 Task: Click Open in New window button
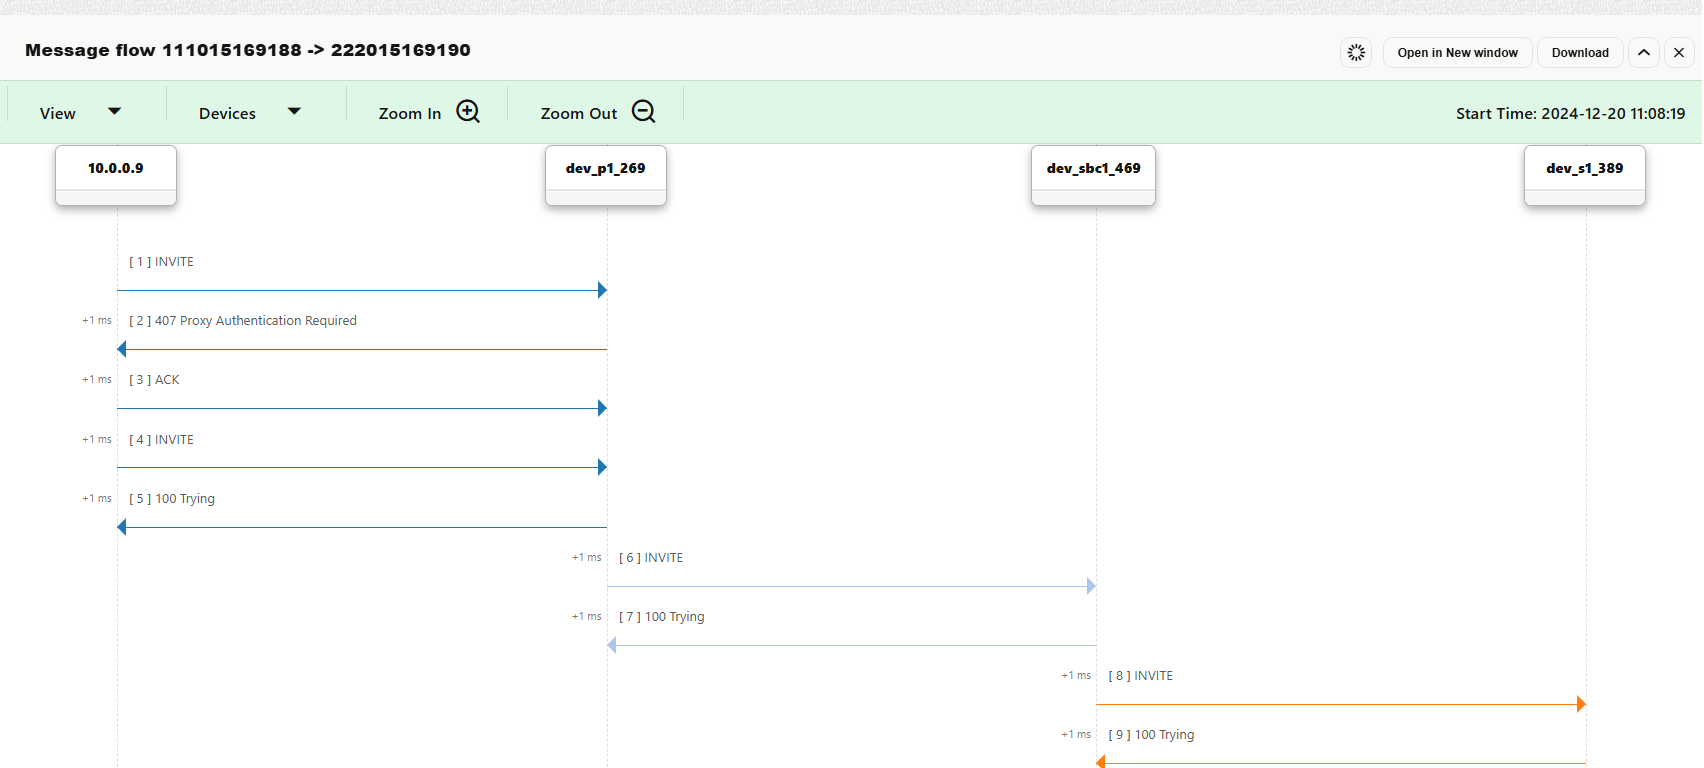[x=1457, y=53]
